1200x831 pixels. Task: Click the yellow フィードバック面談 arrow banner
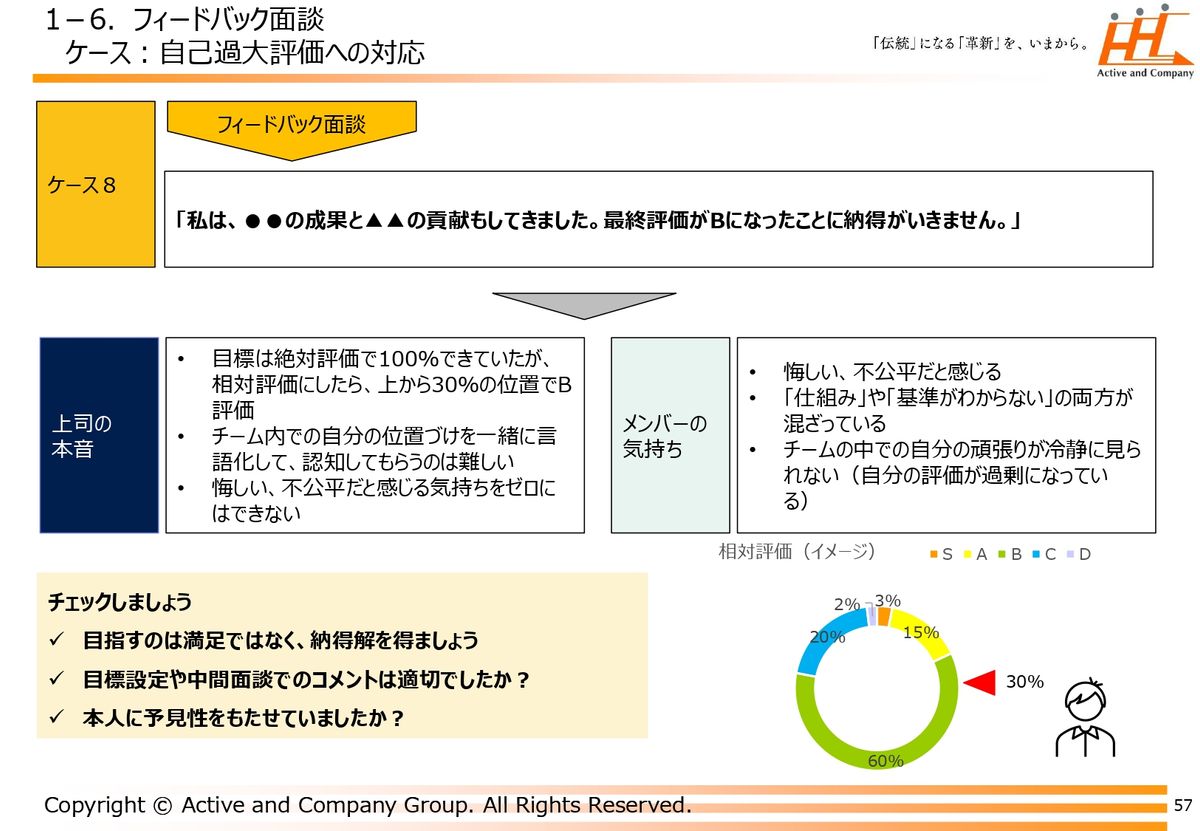pyautogui.click(x=291, y=128)
